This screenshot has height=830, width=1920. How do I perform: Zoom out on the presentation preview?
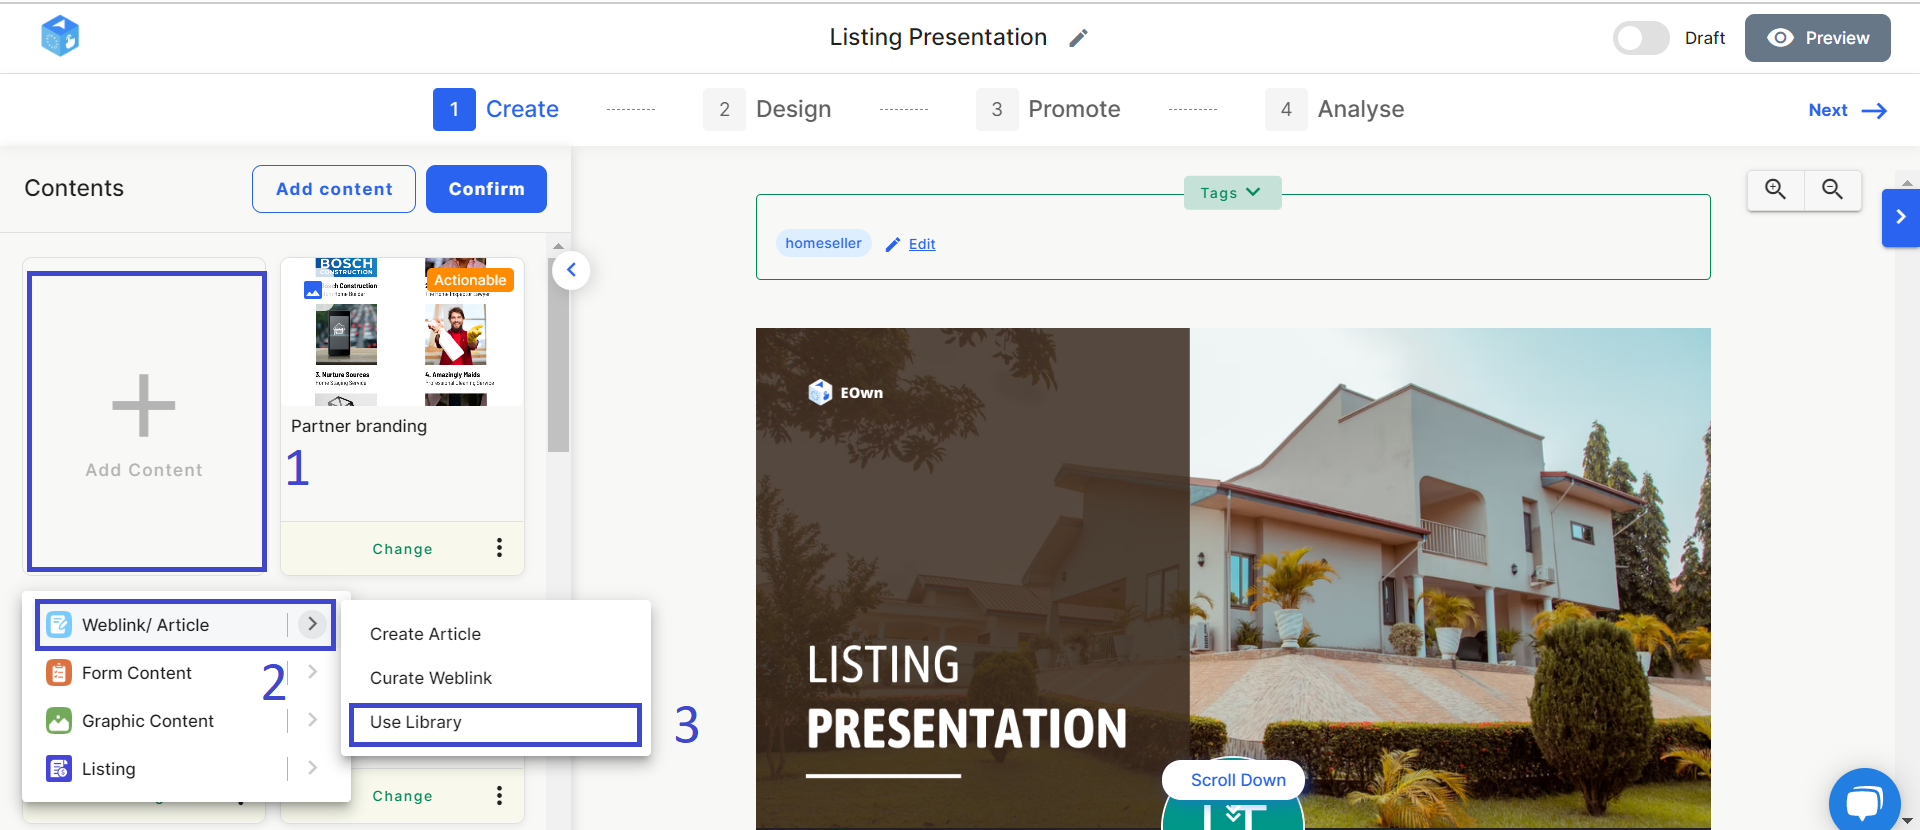point(1832,189)
